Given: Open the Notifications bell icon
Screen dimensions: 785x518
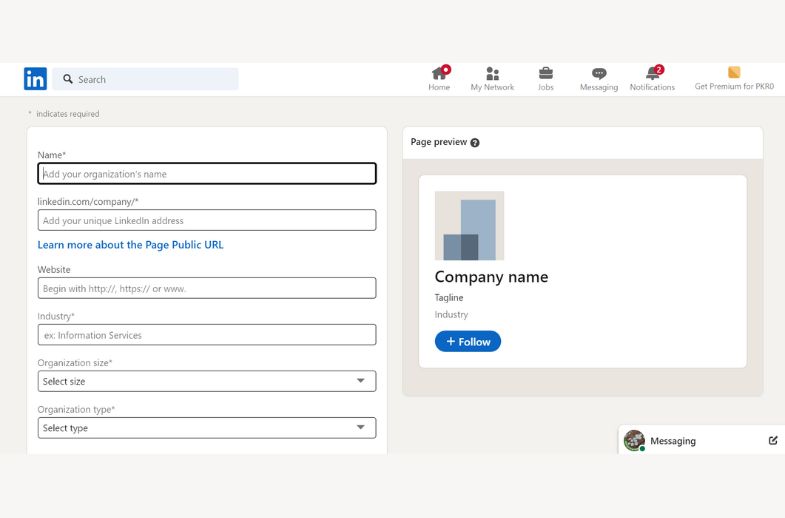Looking at the screenshot, I should (653, 73).
